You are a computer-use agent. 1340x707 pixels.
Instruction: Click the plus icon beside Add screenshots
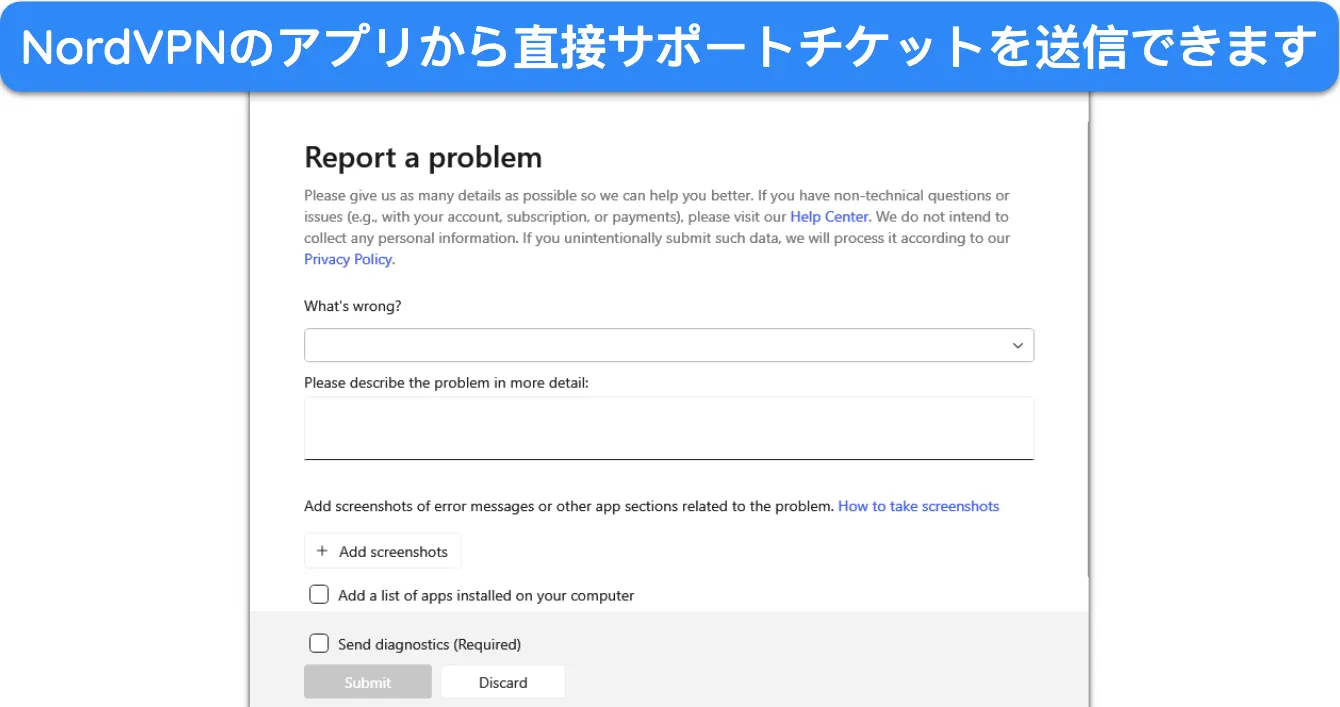click(x=322, y=551)
